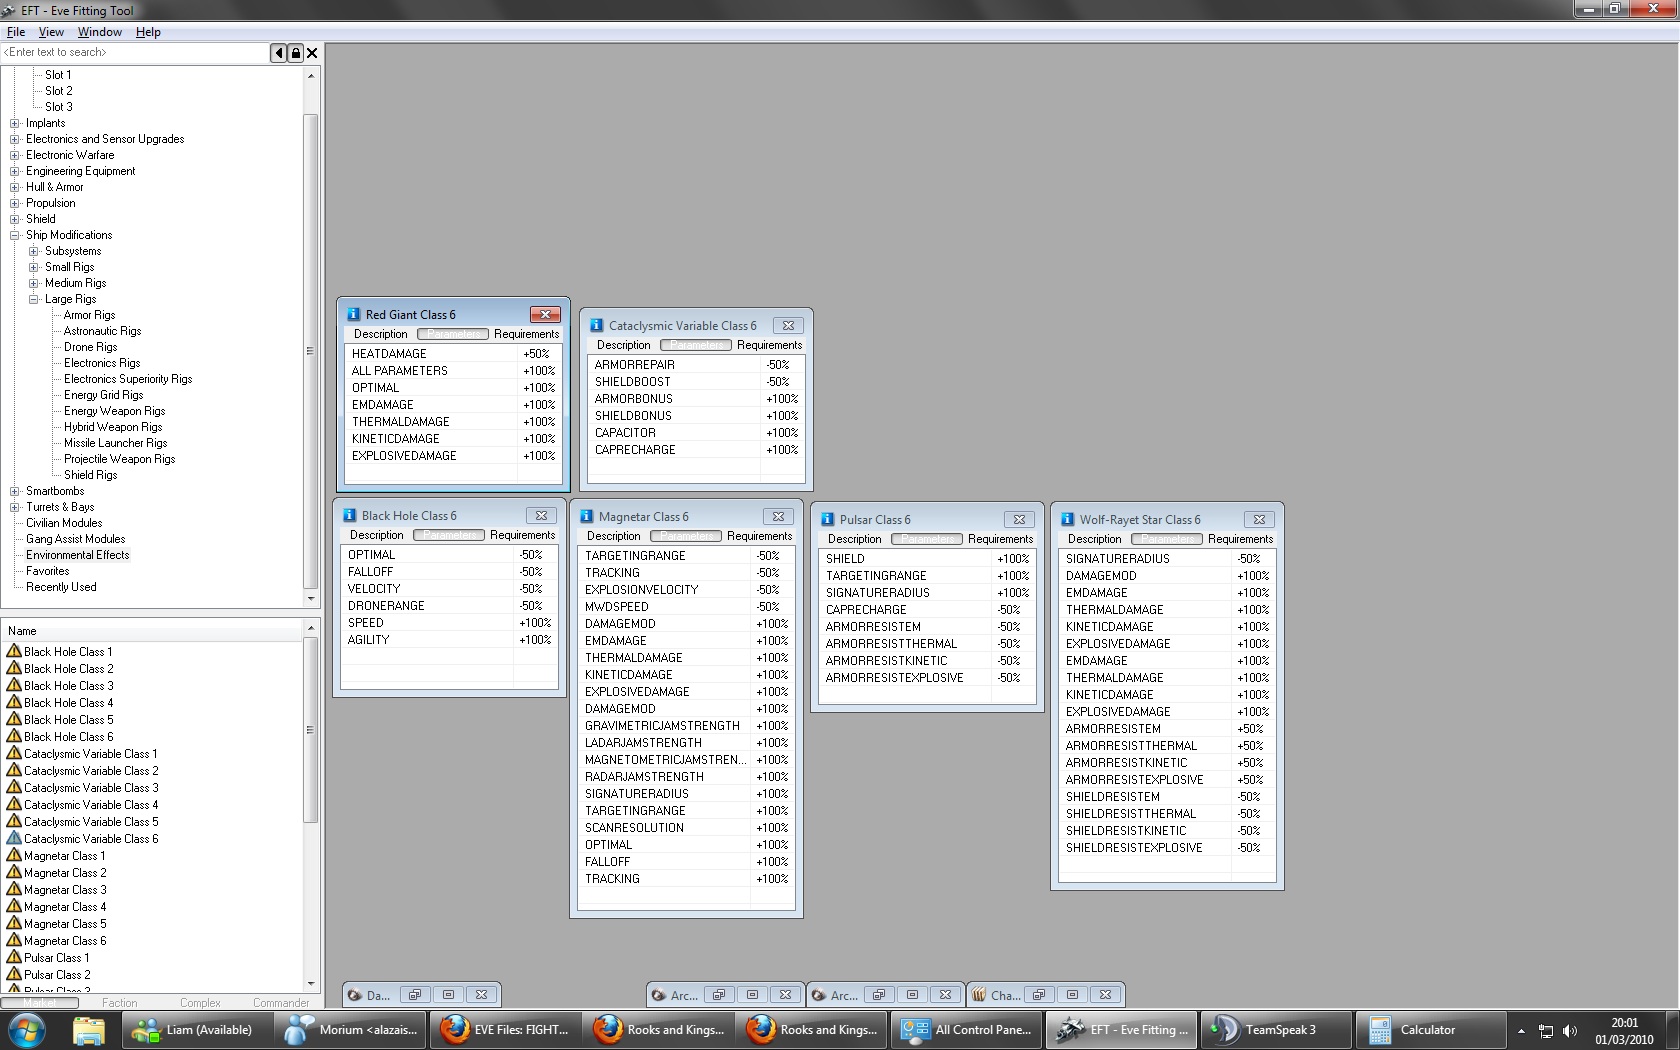Select Black Hole Class 6 in list
Image resolution: width=1680 pixels, height=1050 pixels.
(x=69, y=736)
